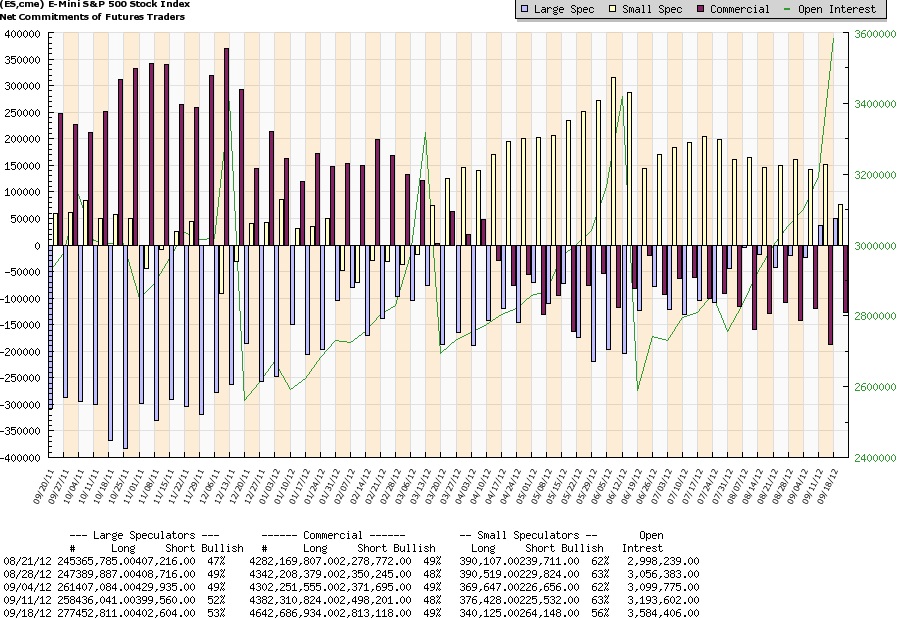Click the 3200000 right axis label
The width and height of the screenshot is (897, 618).
[x=875, y=175]
